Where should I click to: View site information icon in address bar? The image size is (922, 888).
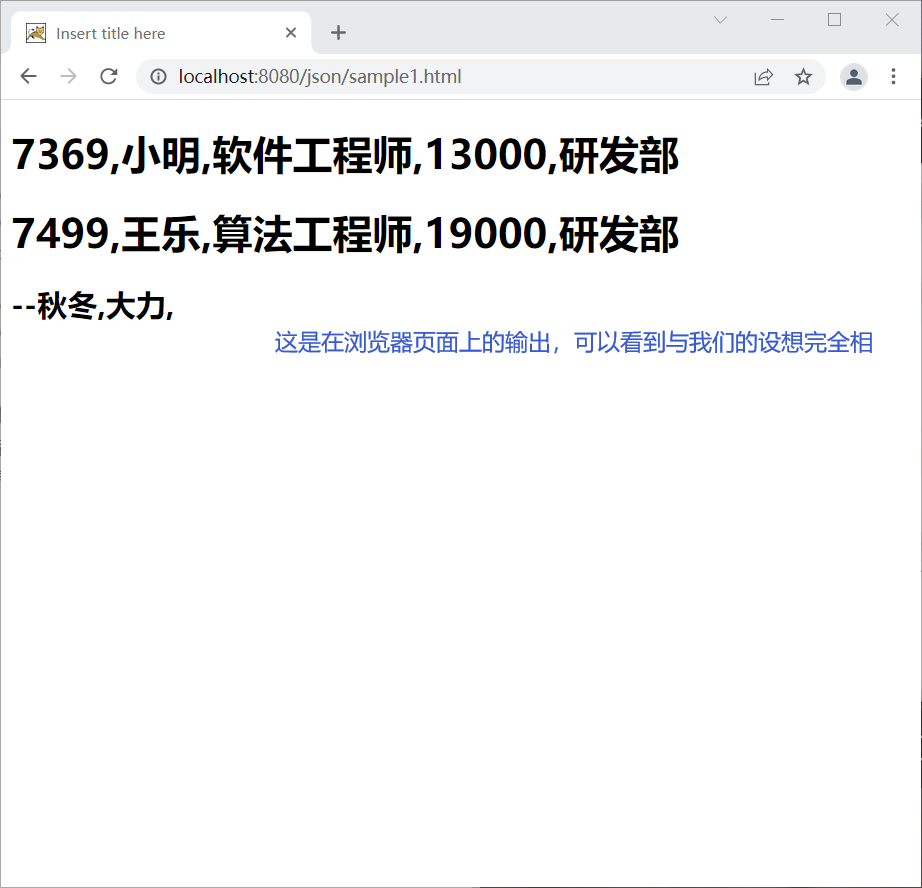point(158,76)
